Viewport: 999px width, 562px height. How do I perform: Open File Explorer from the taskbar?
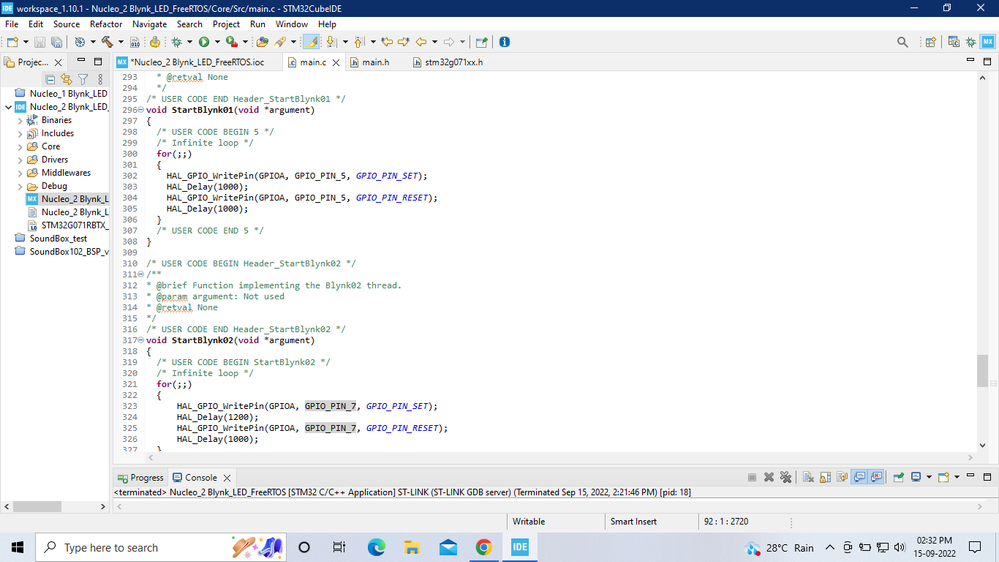coord(412,547)
